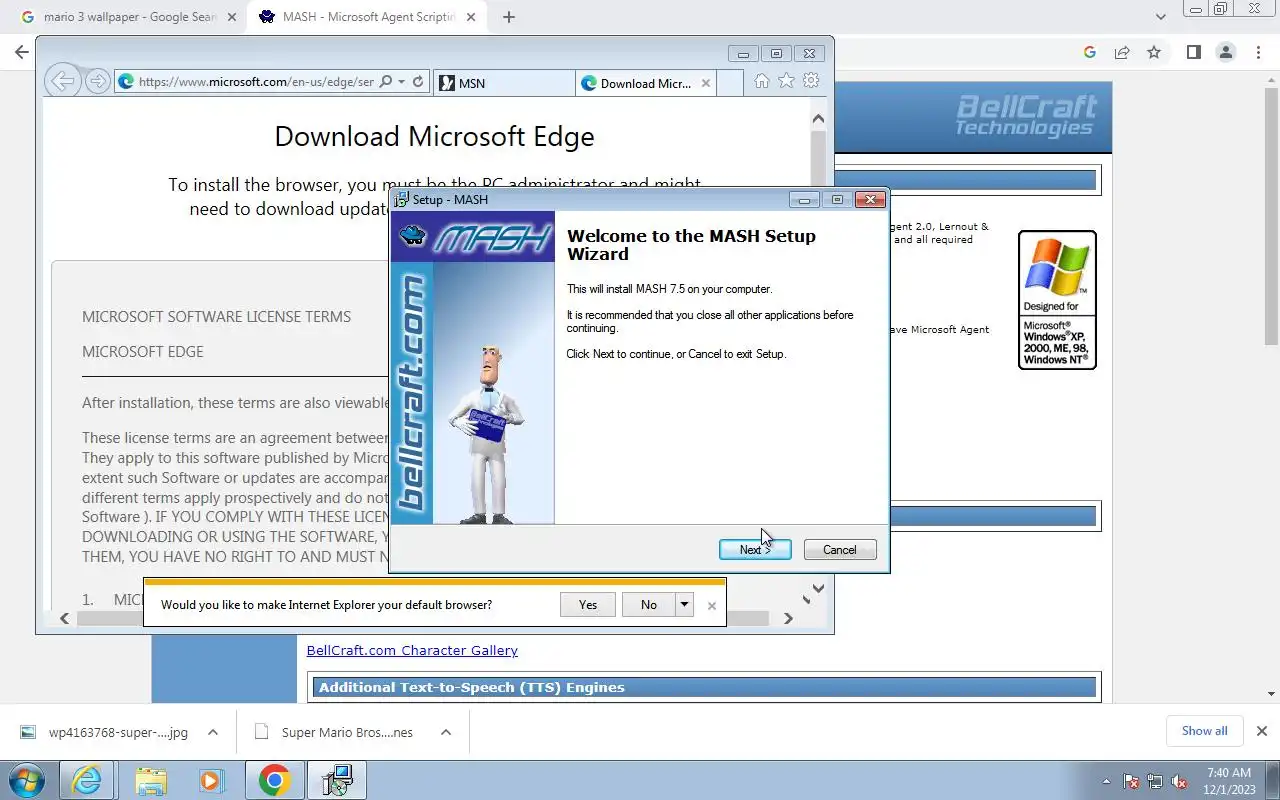Open the Windows Start menu
The height and width of the screenshot is (800, 1280).
tap(27, 780)
